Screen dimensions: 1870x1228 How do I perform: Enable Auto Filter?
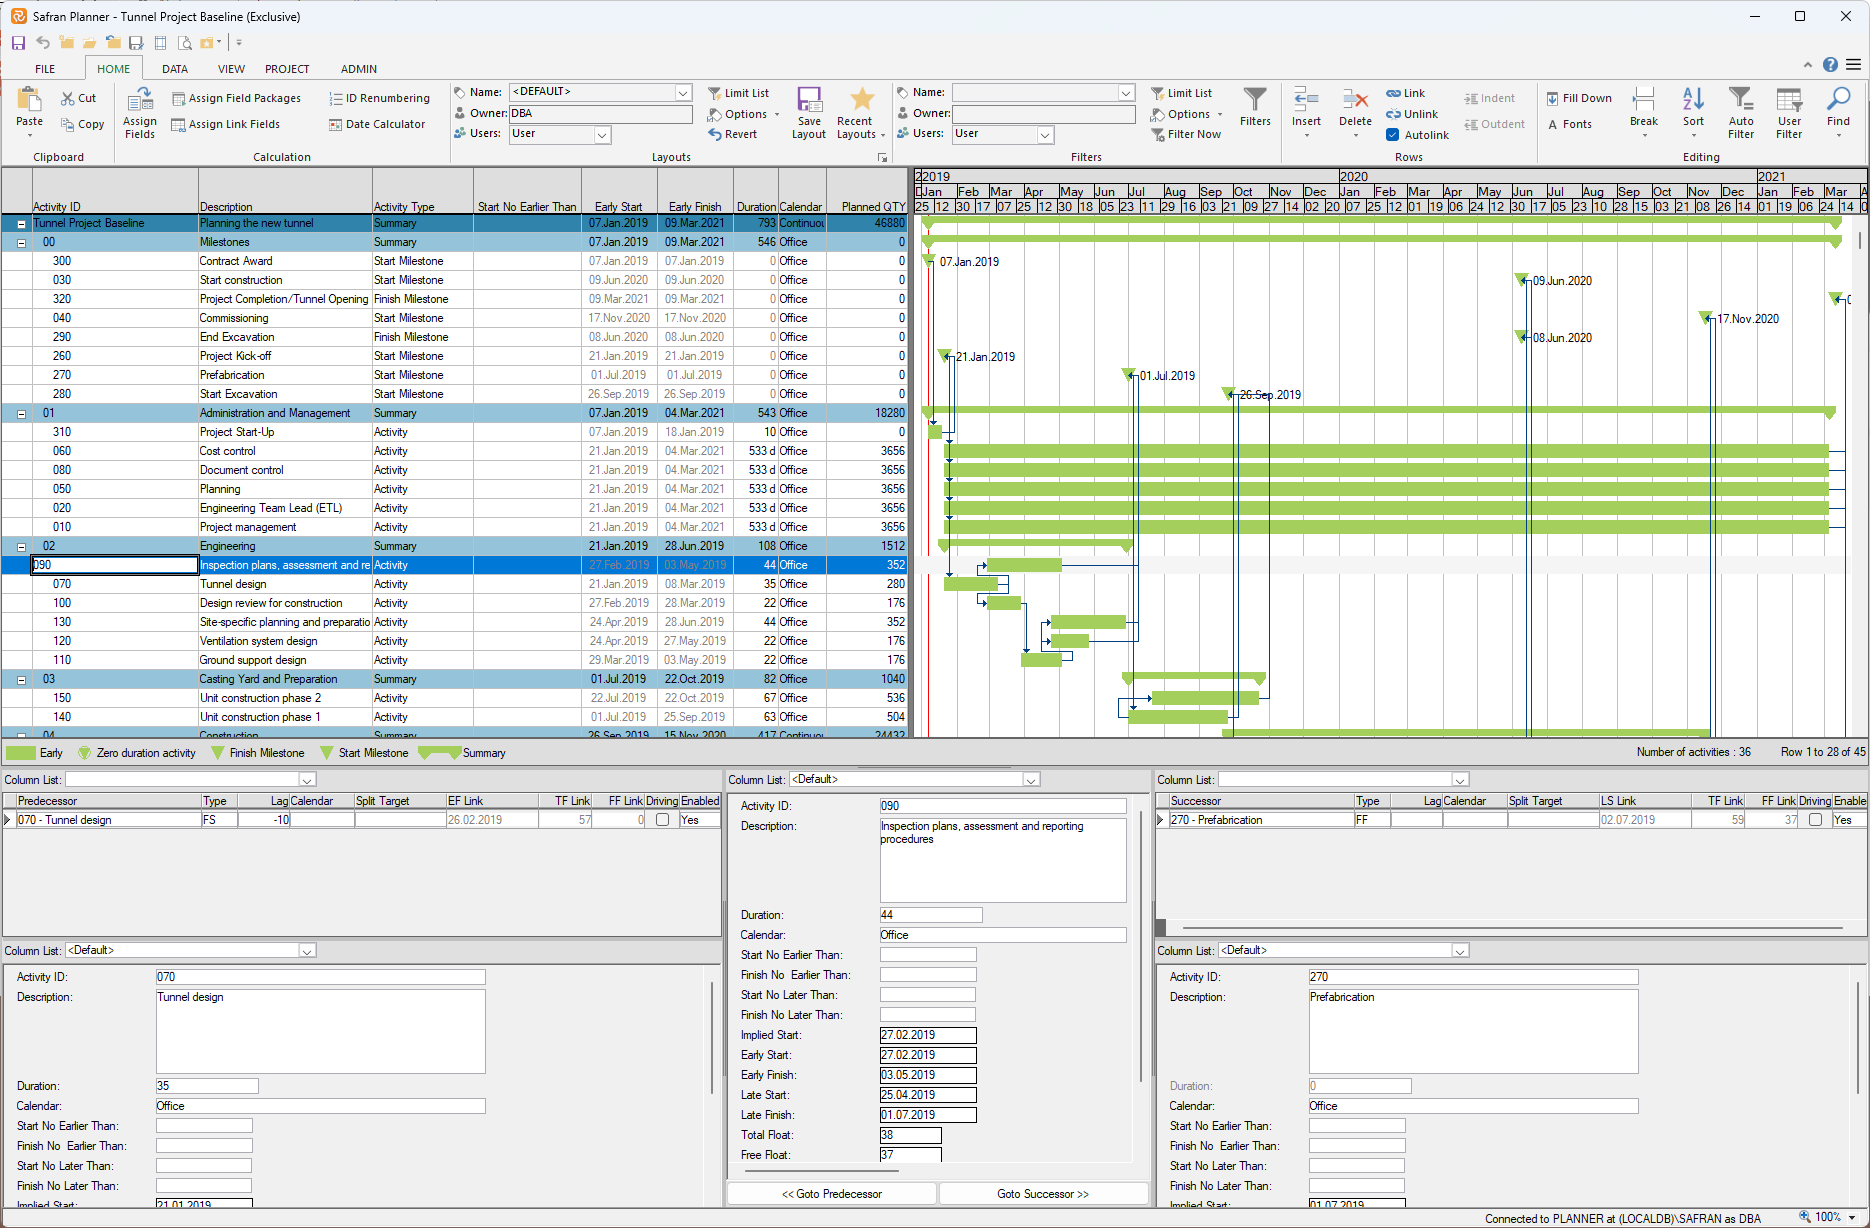[1741, 112]
